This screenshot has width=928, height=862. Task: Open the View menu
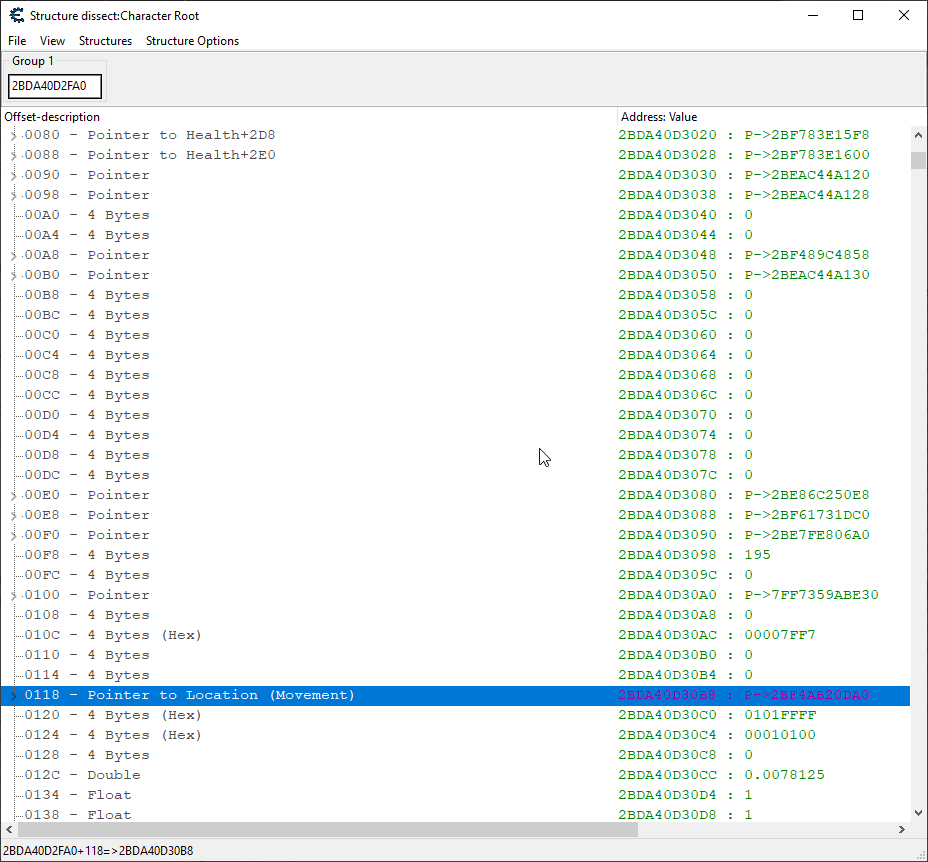(52, 41)
